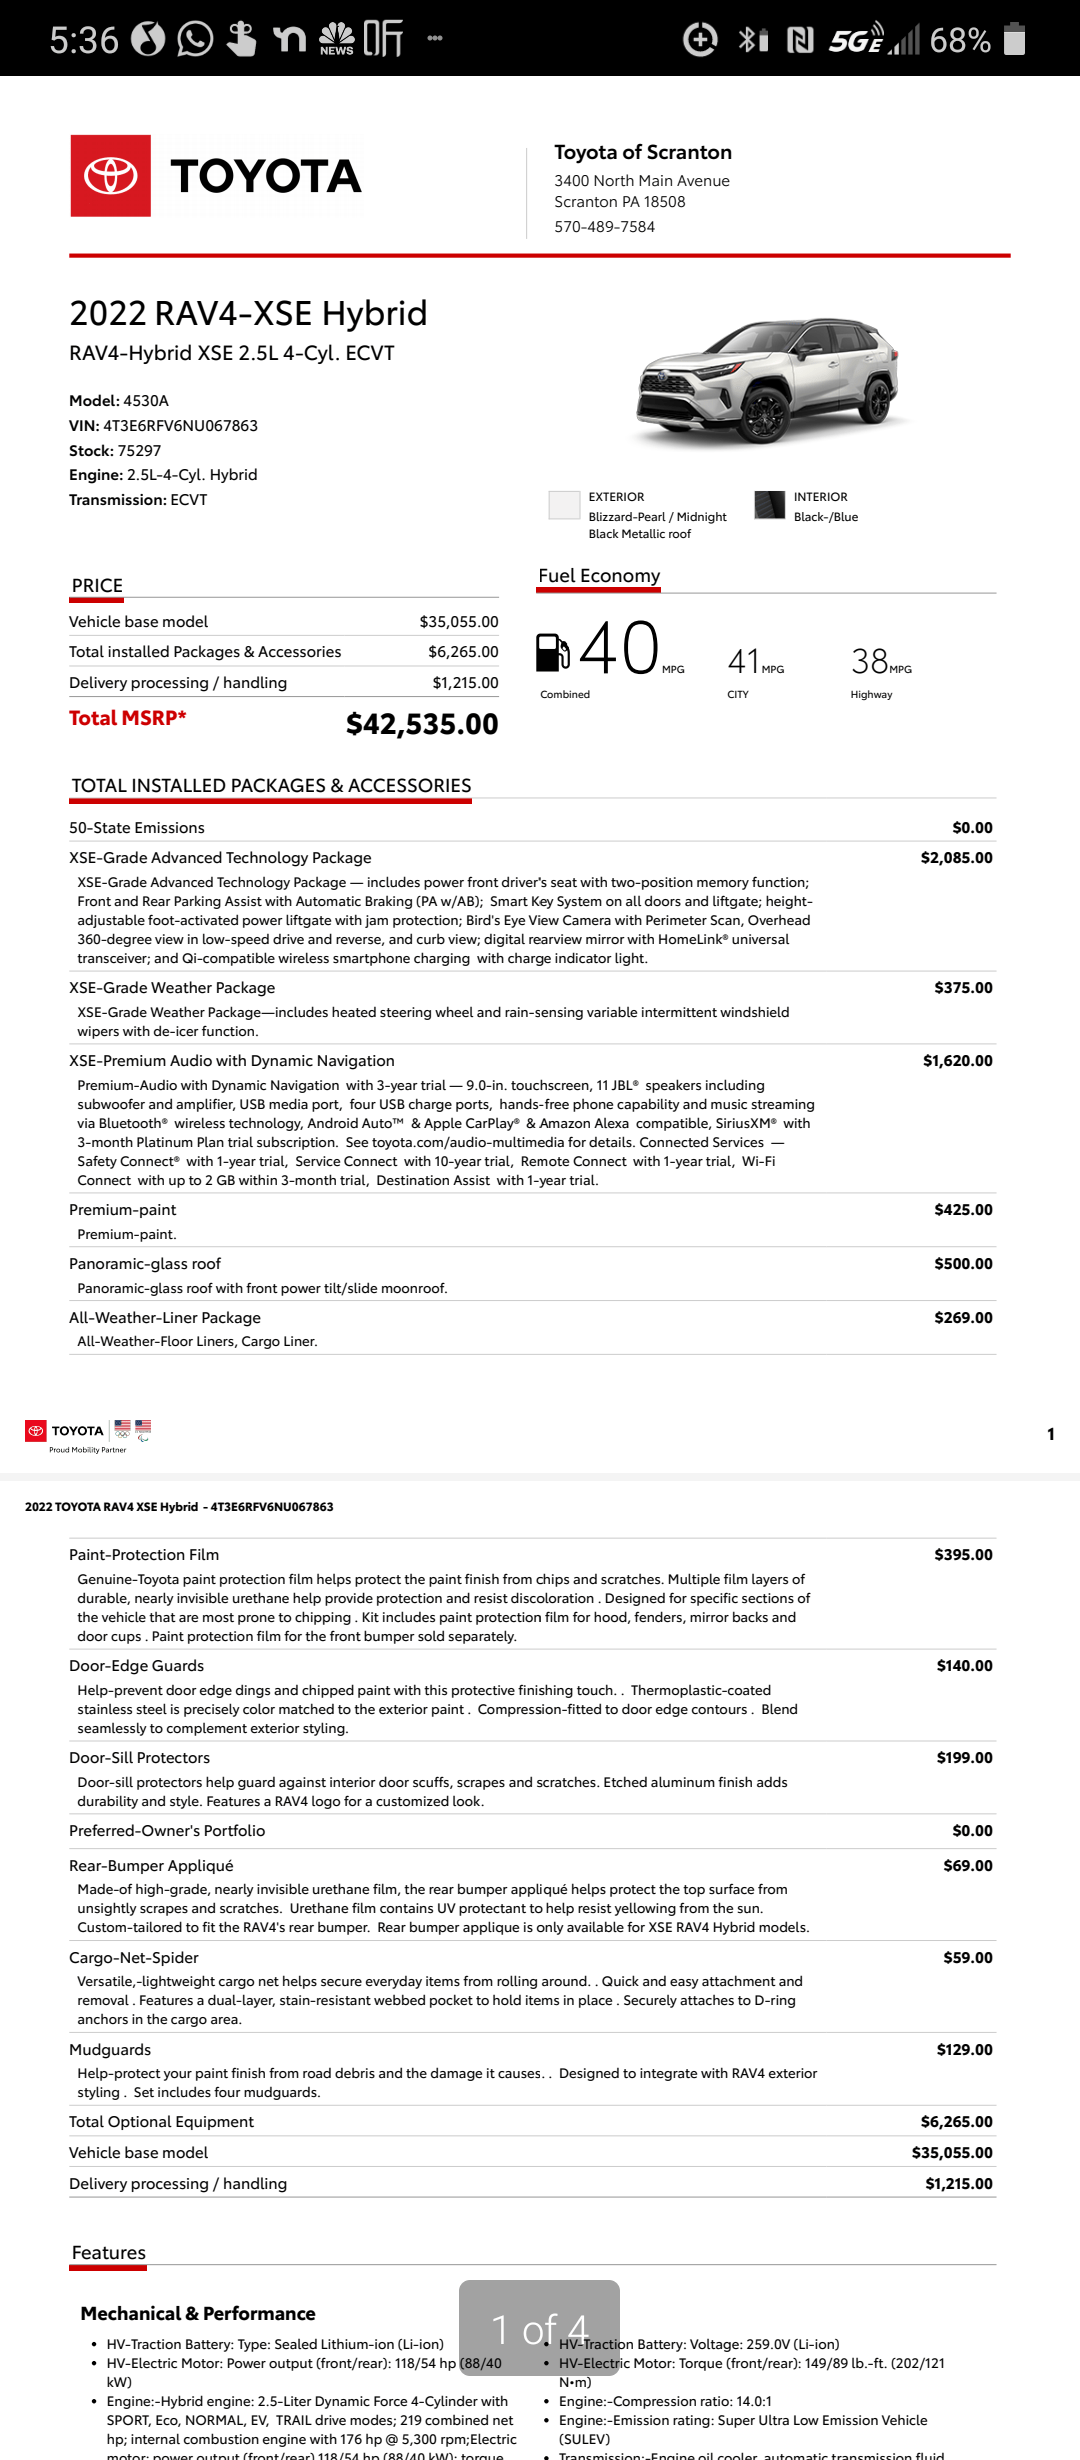Tap the NFC status icon
Viewport: 1080px width, 2460px height.
coord(800,40)
